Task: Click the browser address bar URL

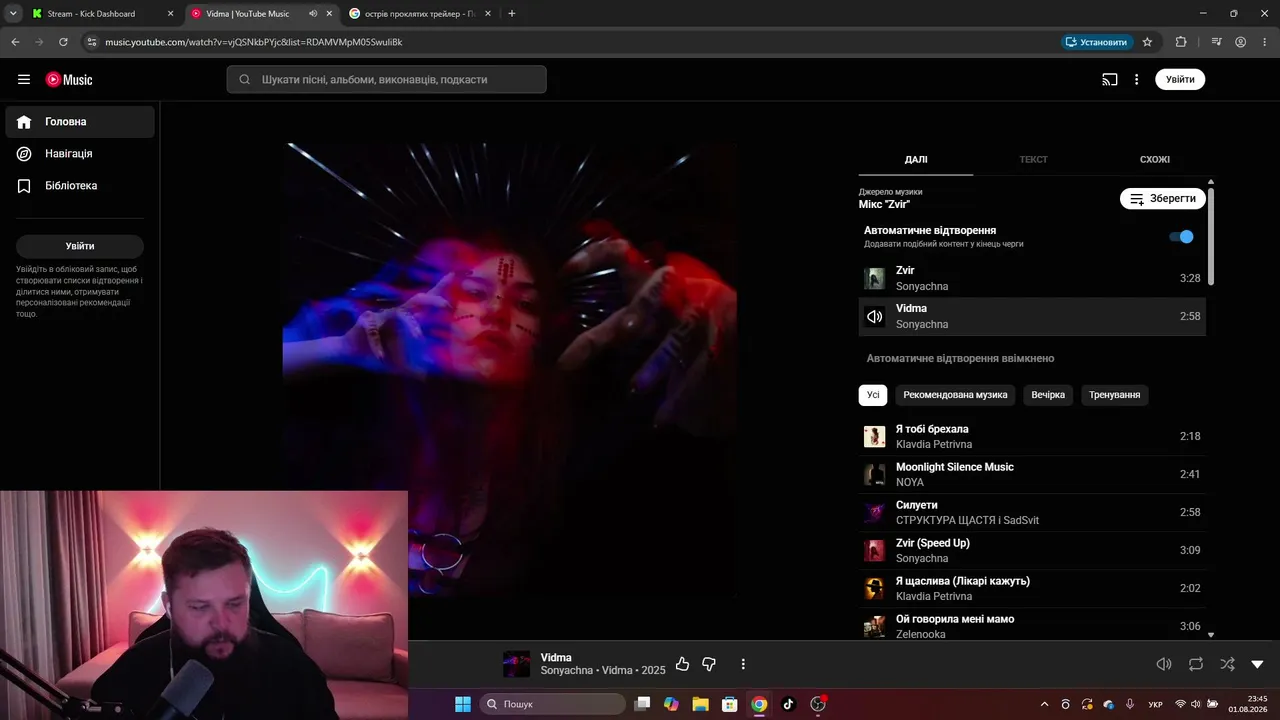Action: 254,42
